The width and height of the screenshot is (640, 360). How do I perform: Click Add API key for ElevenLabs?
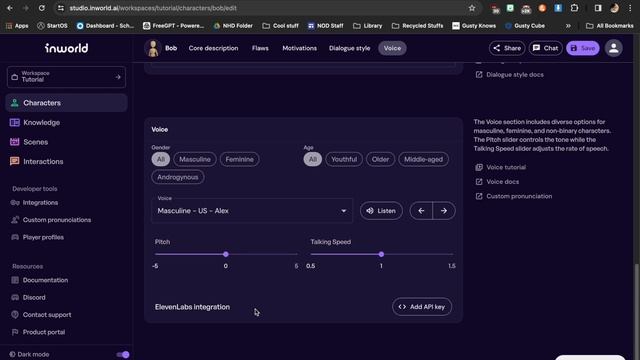422,307
